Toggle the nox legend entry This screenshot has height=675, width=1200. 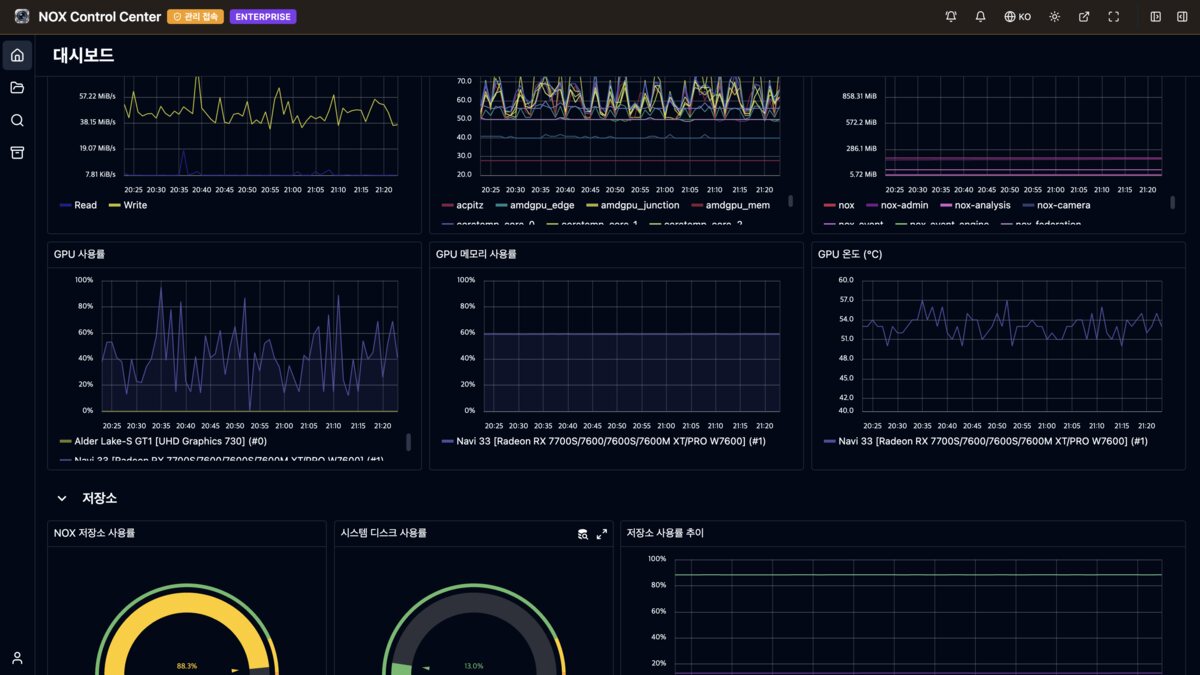click(x=839, y=205)
